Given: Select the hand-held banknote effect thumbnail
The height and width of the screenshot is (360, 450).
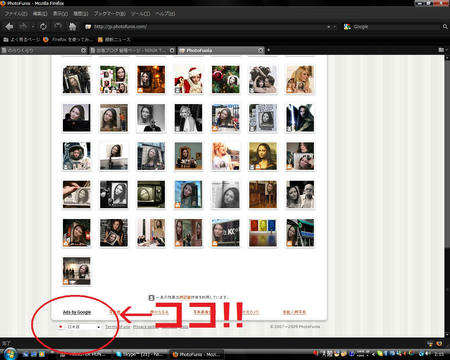Looking at the screenshot, I should click(76, 194).
